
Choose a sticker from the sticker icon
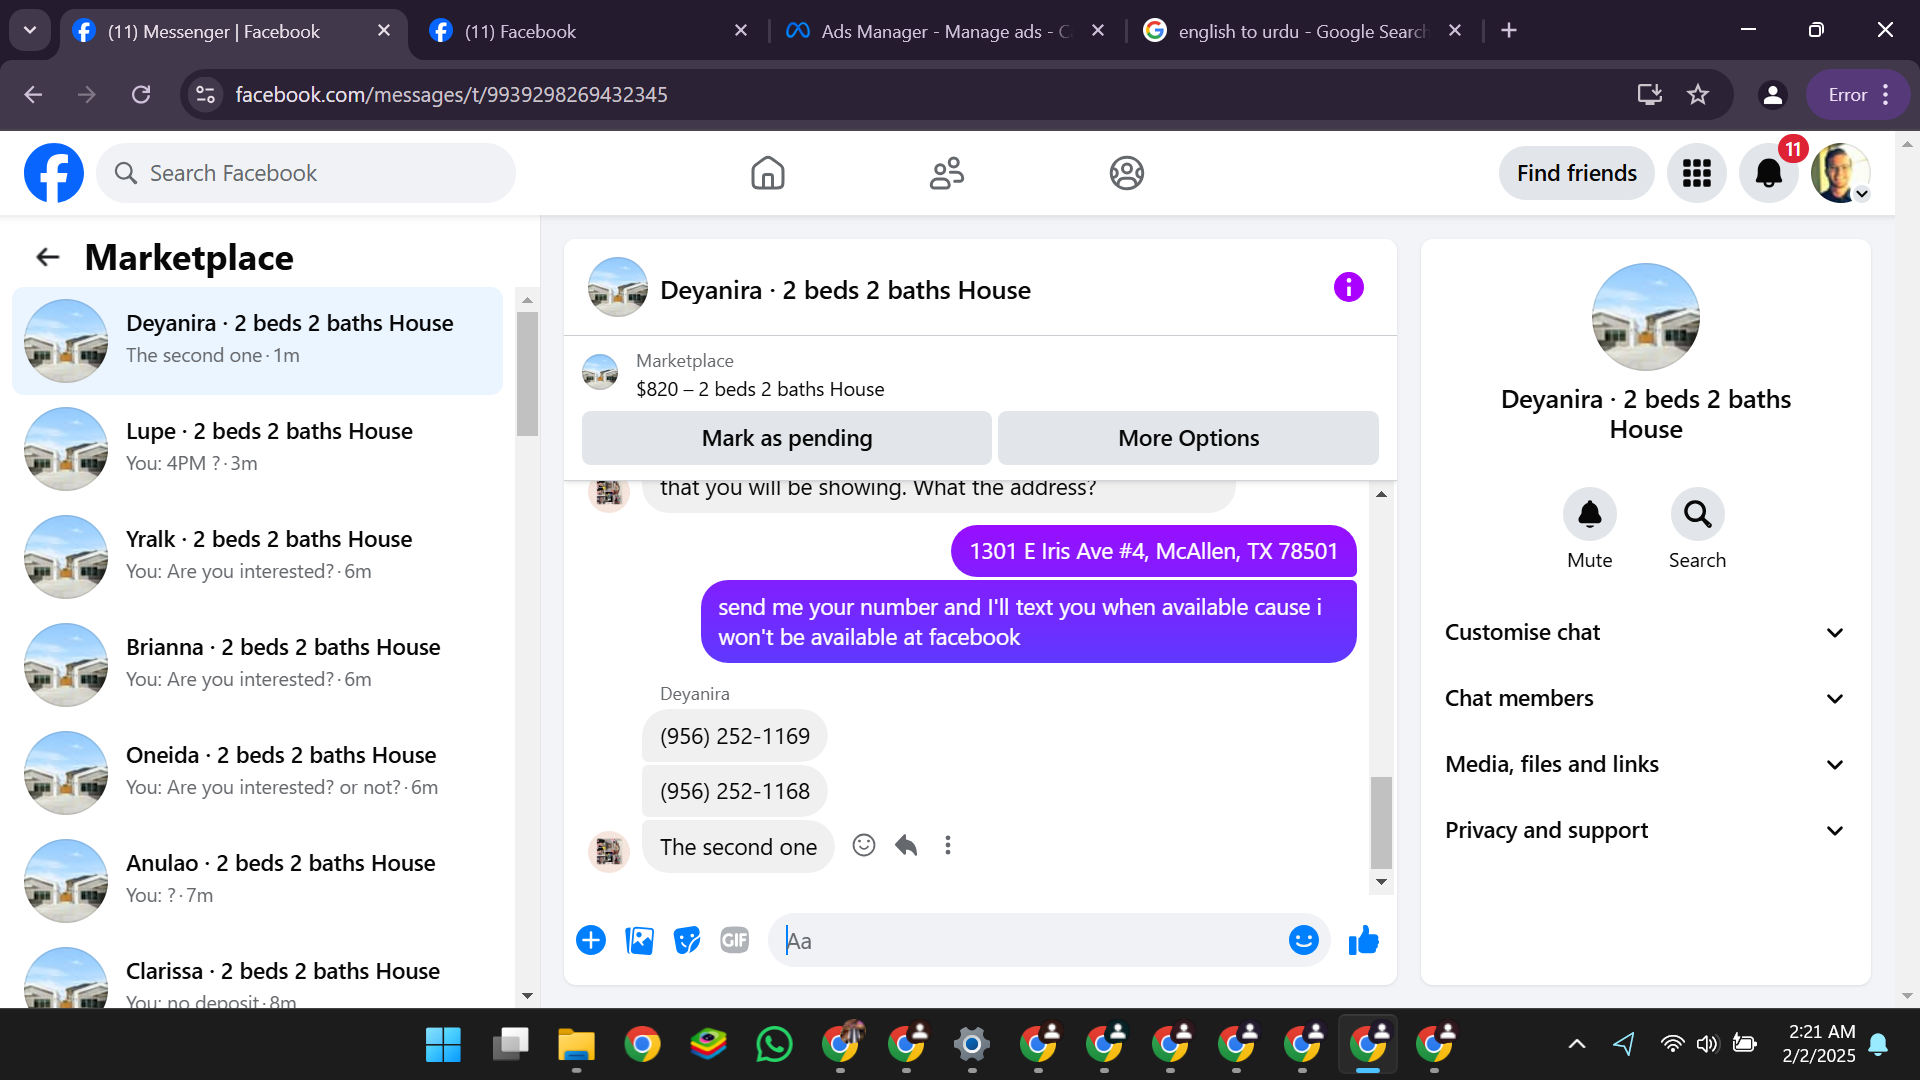pyautogui.click(x=686, y=941)
